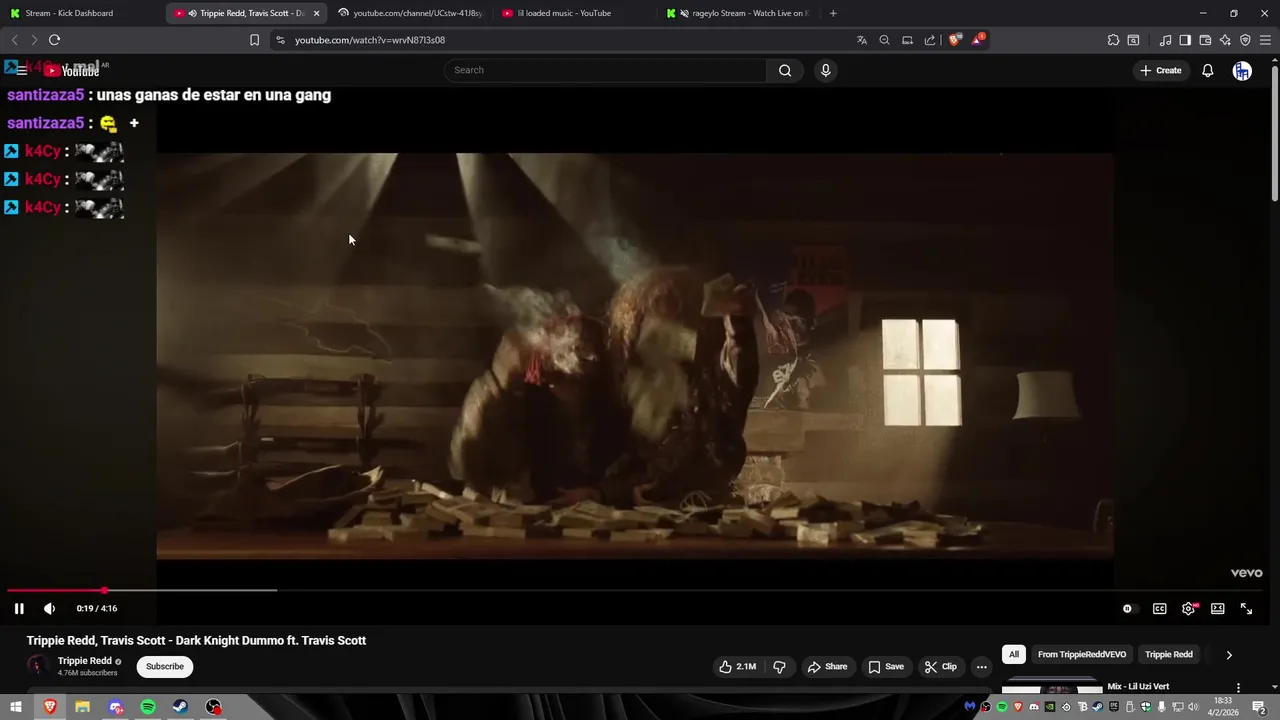
Task: Open the YouTube account avatar menu
Action: click(1242, 70)
